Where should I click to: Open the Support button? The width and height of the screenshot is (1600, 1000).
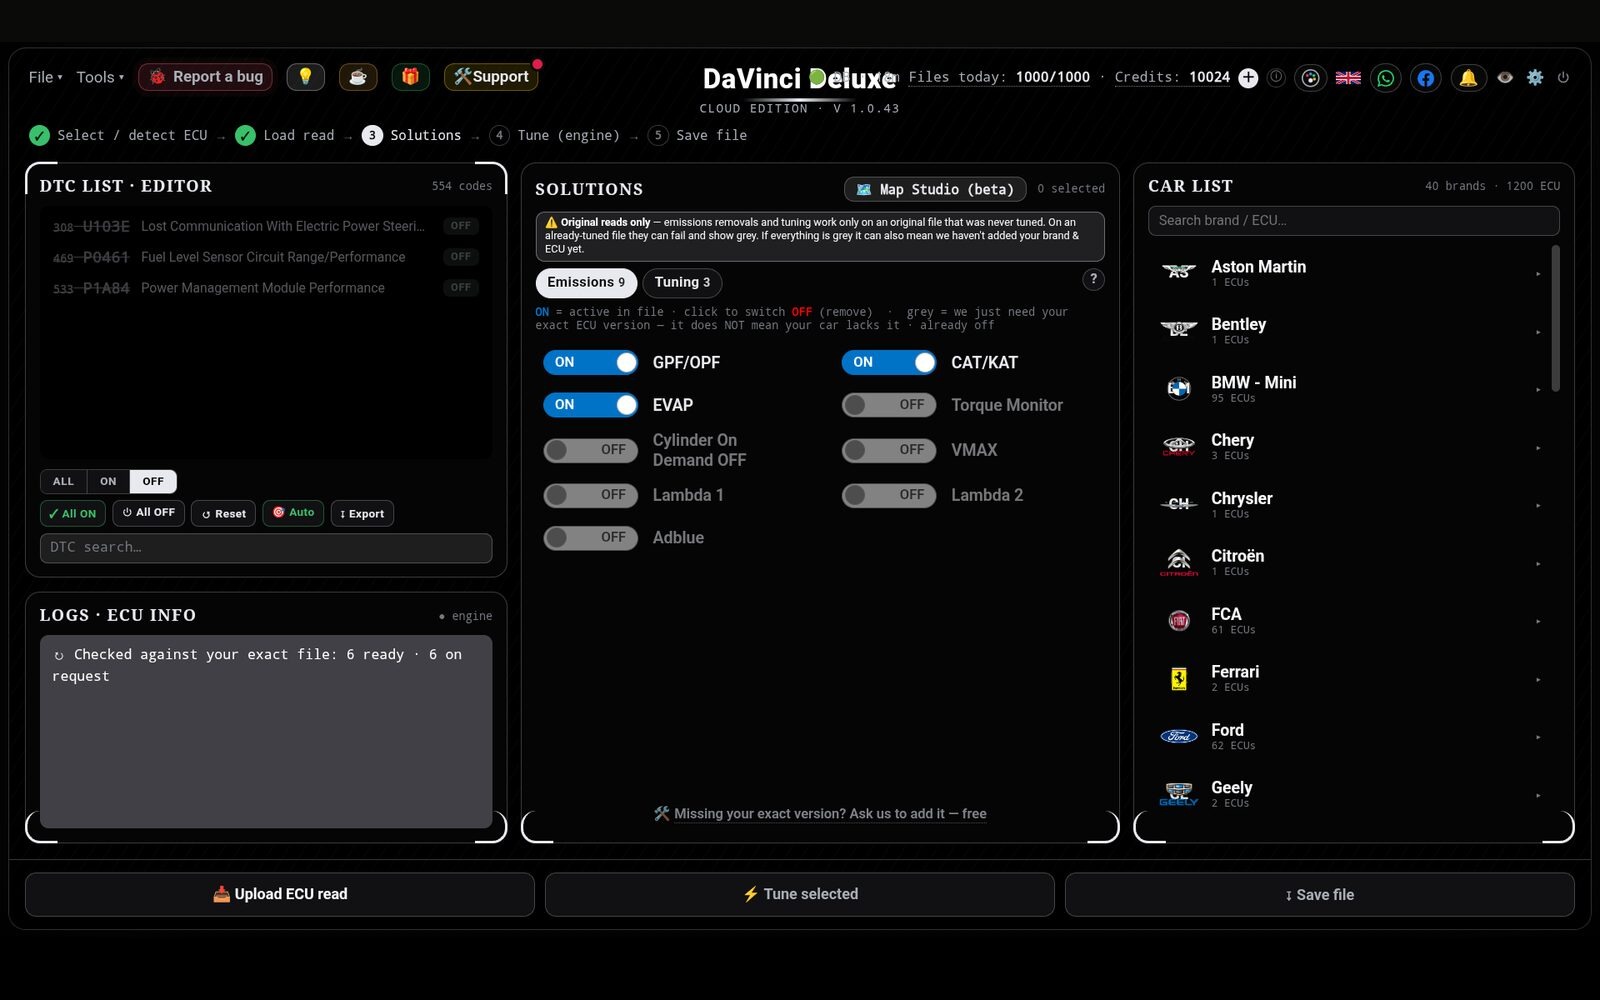click(491, 77)
